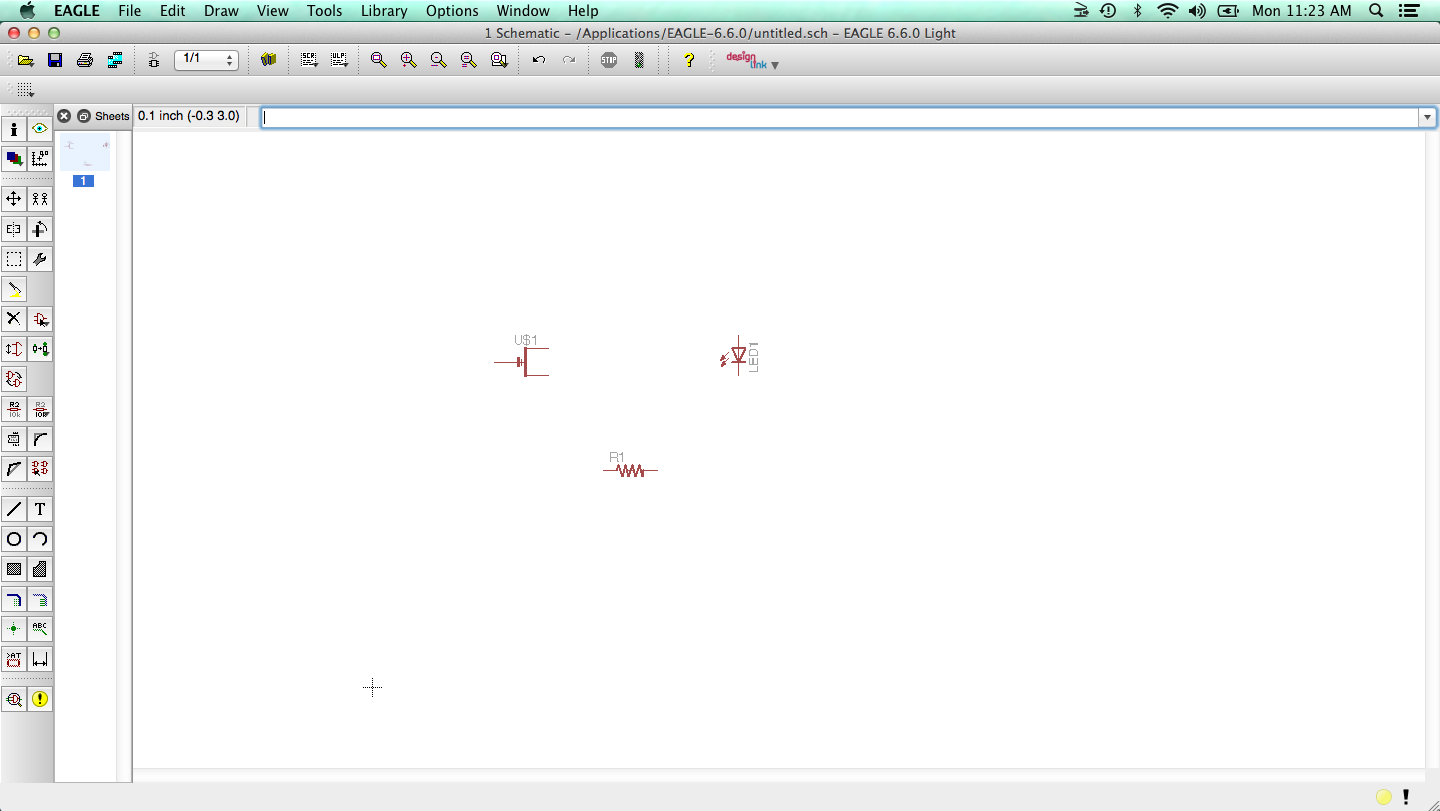The height and width of the screenshot is (811, 1440).
Task: Zoom to selected area
Action: [x=499, y=60]
